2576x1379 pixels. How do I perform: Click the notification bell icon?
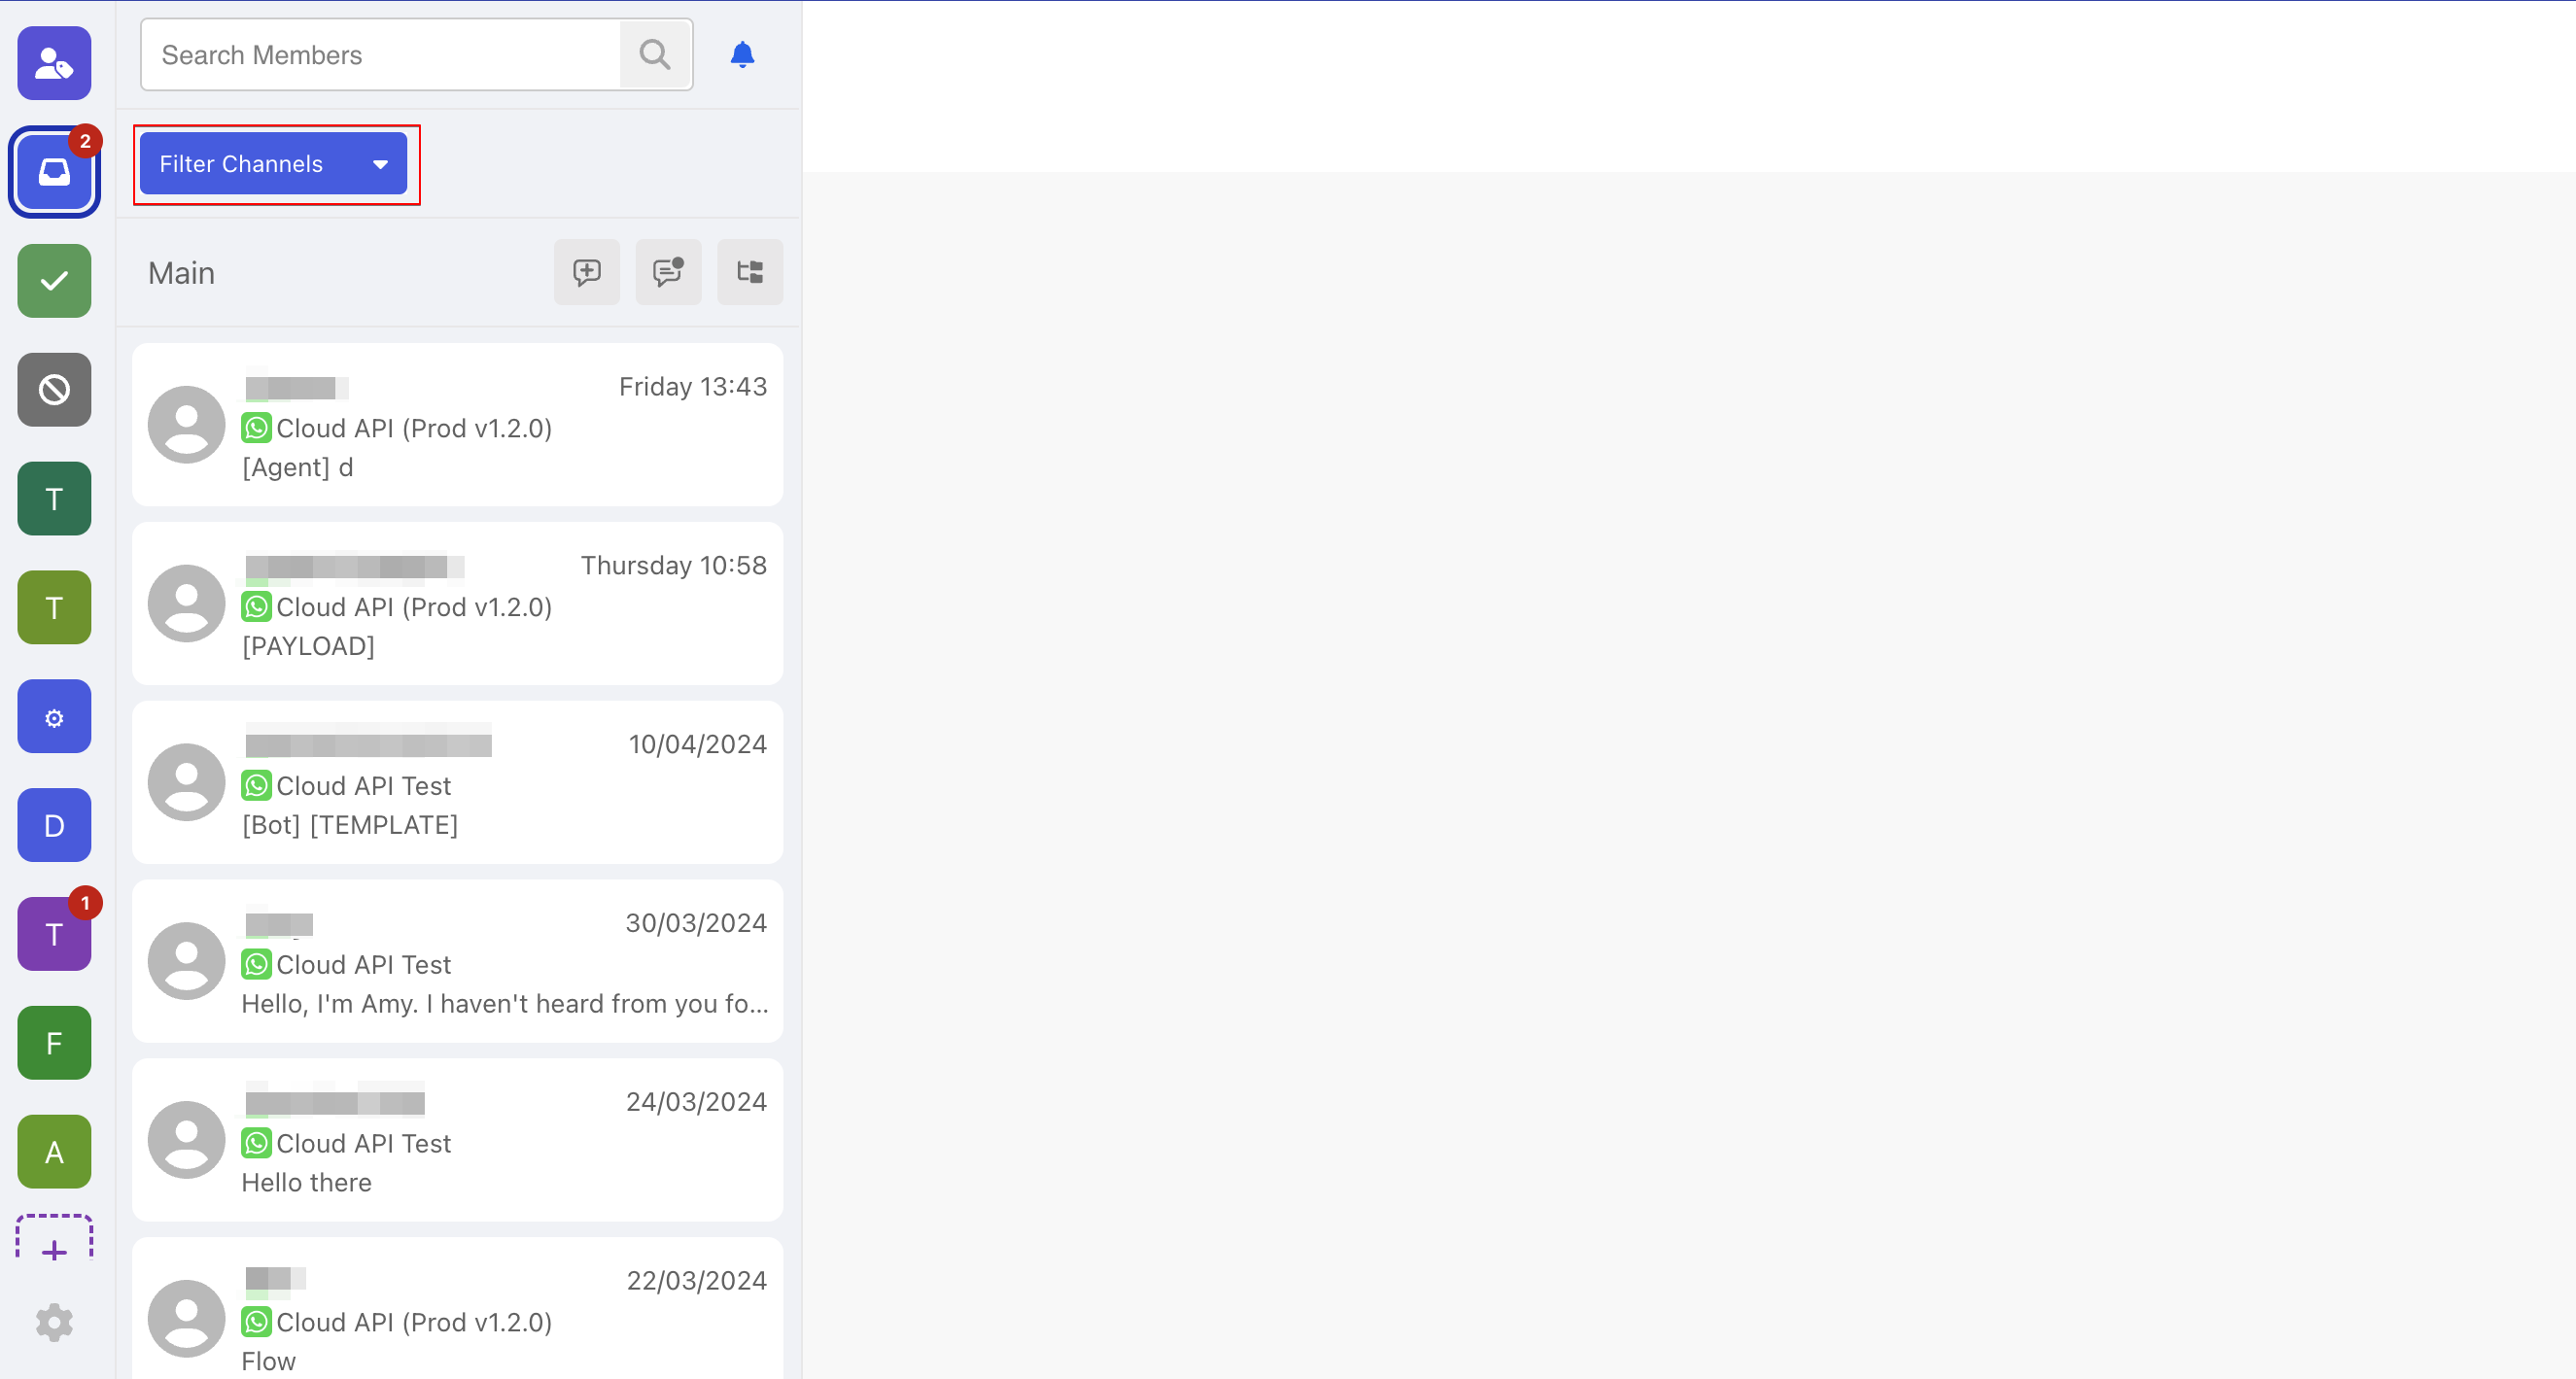point(742,54)
